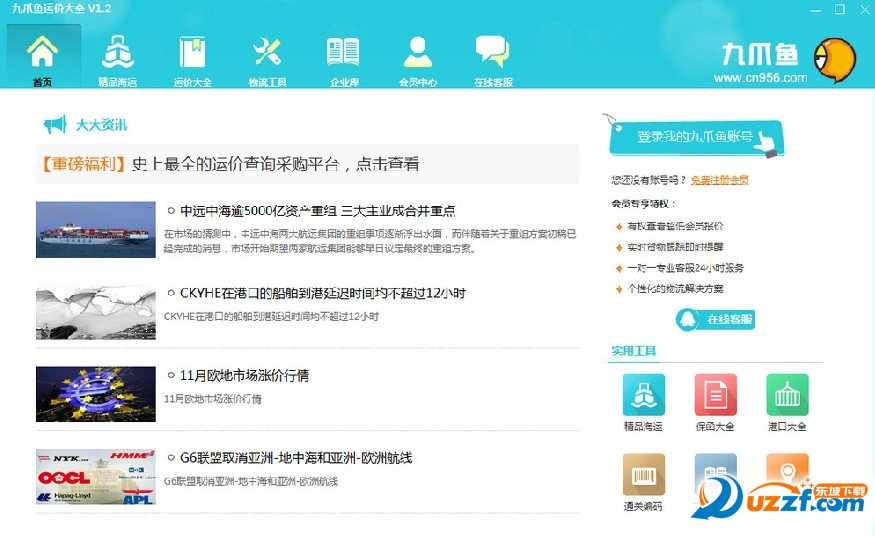Click the CKYHE news grey thumbnail
The height and width of the screenshot is (536, 875).
coord(96,312)
